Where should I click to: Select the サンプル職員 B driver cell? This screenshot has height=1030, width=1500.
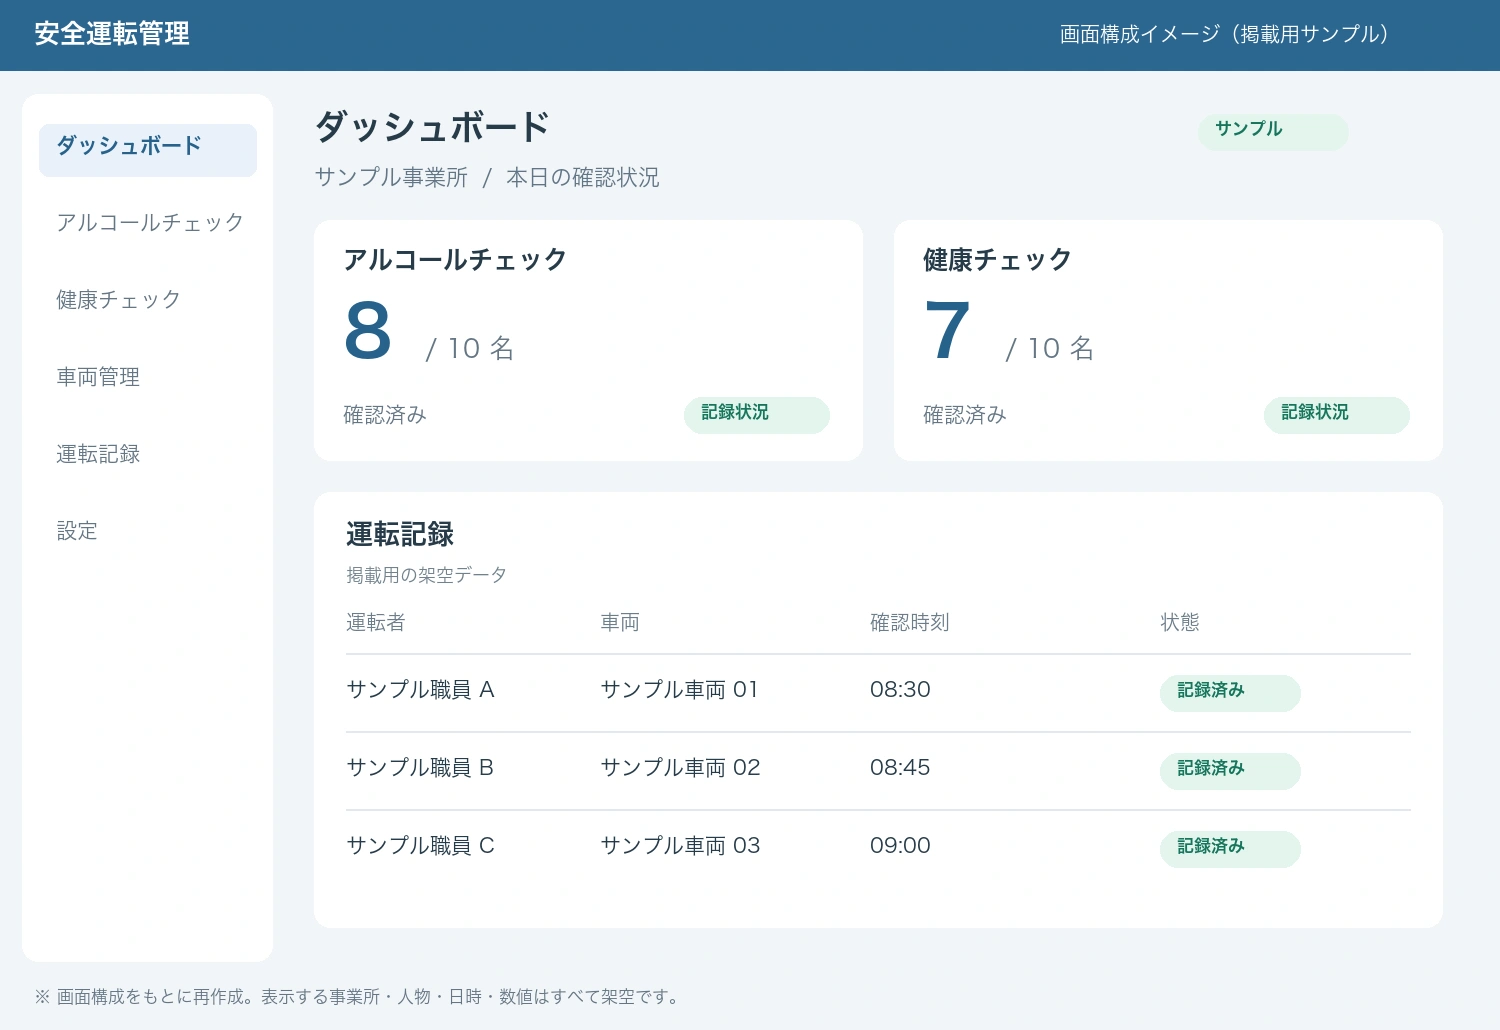[420, 768]
